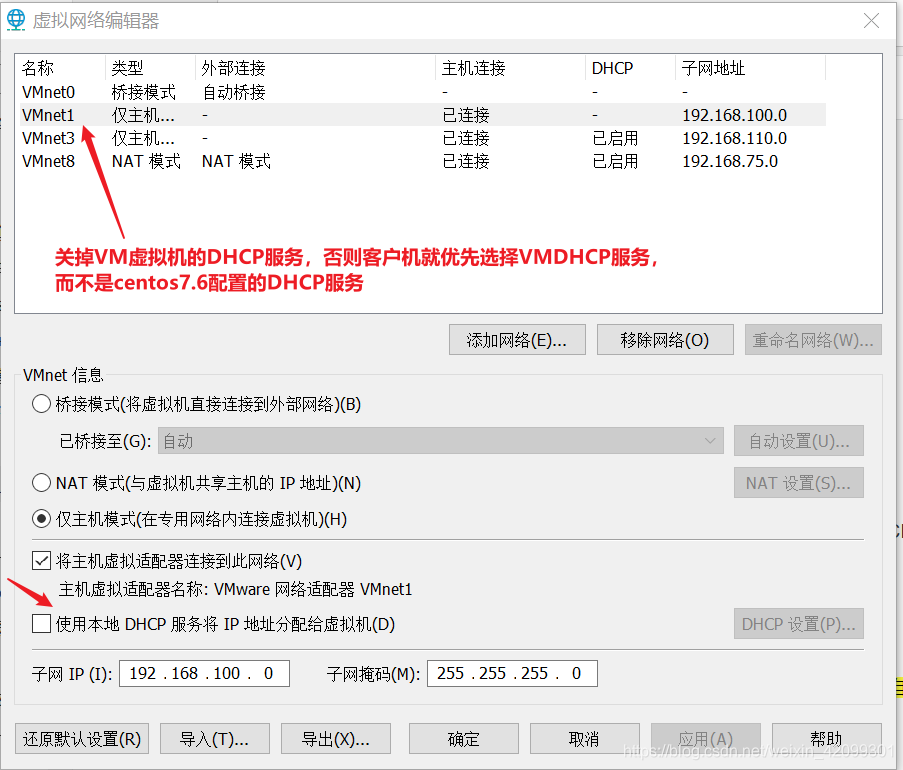This screenshot has height=770, width=903.
Task: Click the 名称 column header
Action: click(x=62, y=68)
